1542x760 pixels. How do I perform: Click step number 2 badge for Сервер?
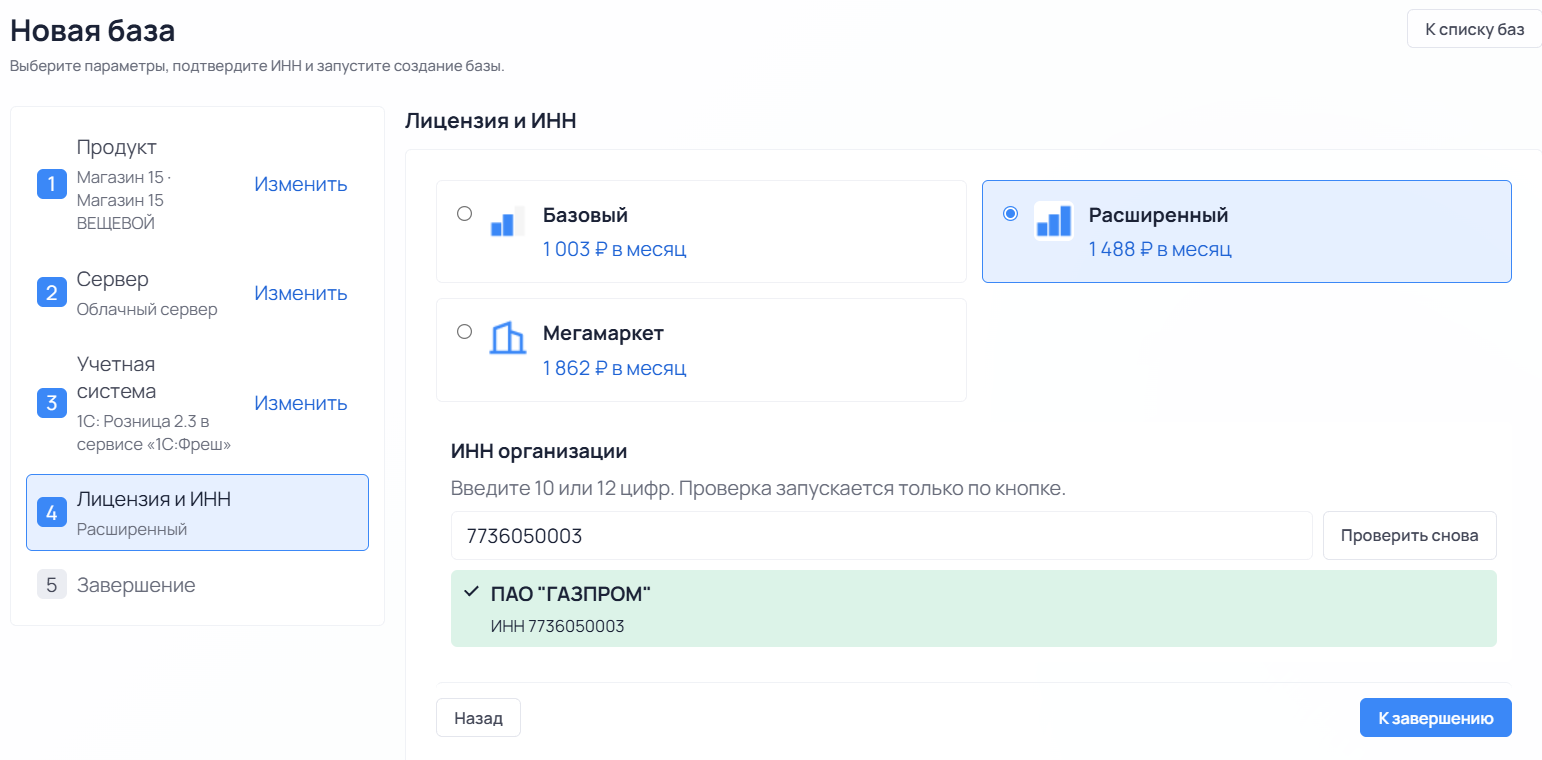click(52, 293)
